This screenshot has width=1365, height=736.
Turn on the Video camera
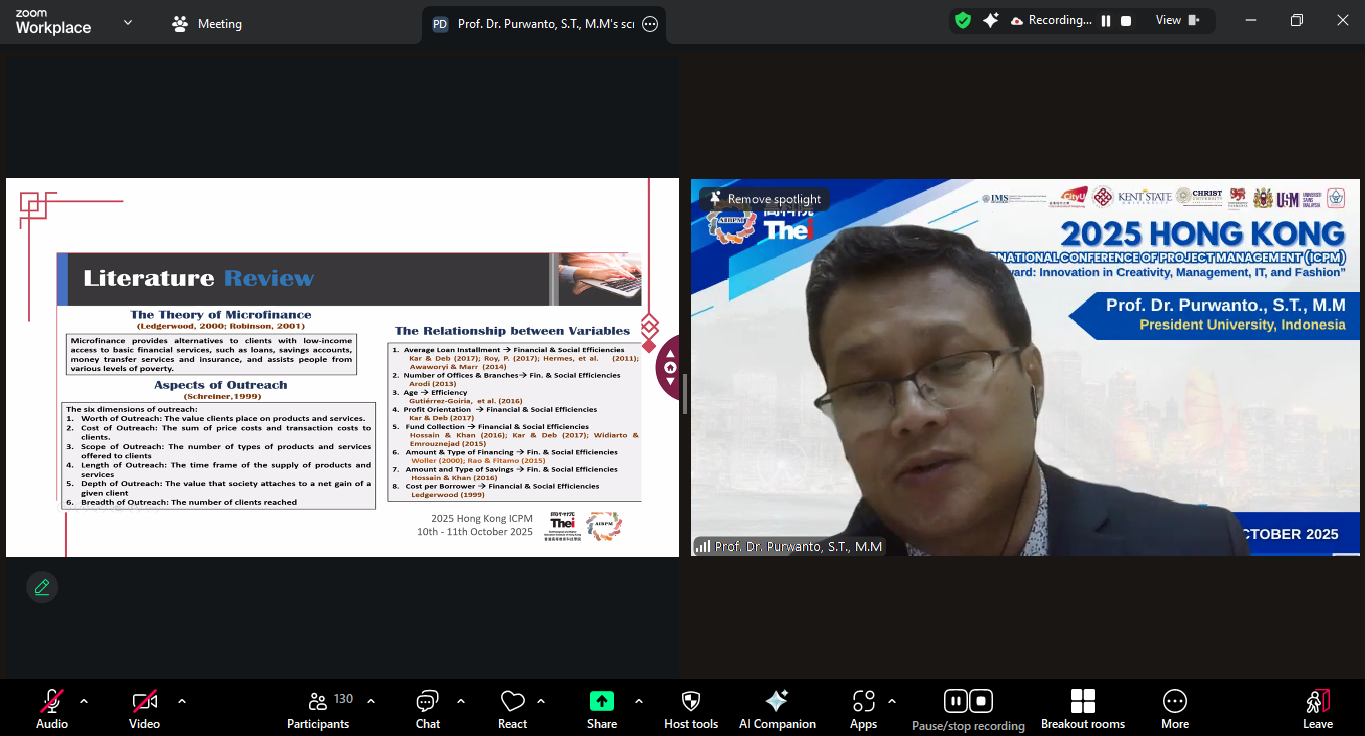[144, 708]
